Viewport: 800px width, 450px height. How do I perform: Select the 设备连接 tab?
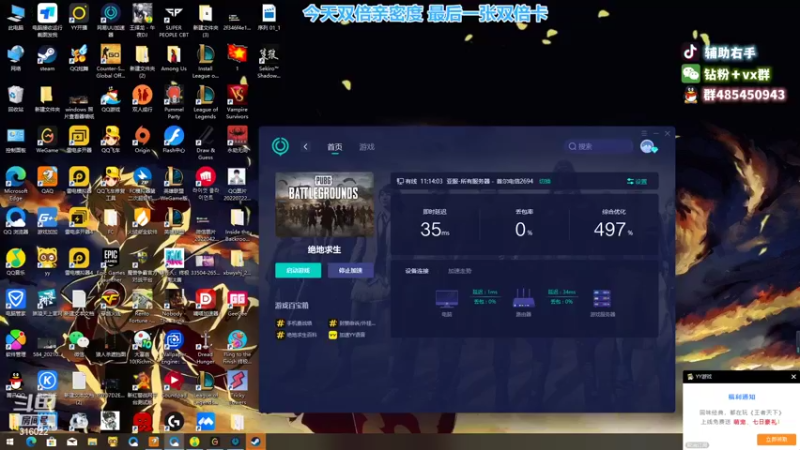coord(416,271)
